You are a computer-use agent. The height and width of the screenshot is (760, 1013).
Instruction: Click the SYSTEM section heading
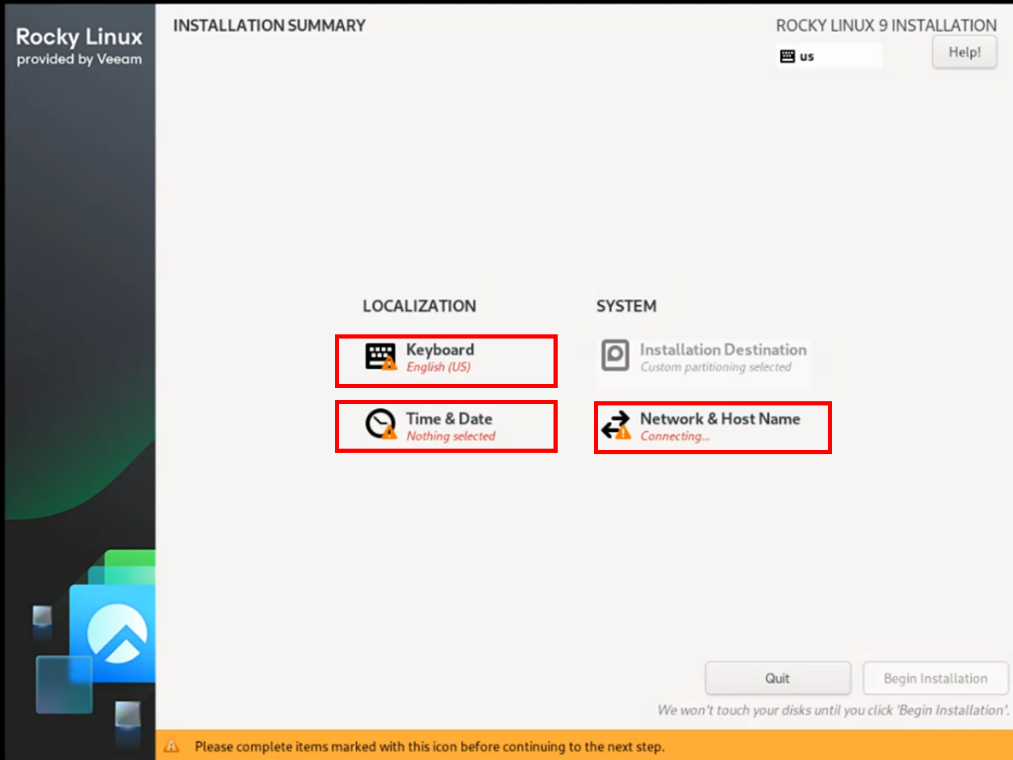[x=626, y=306]
